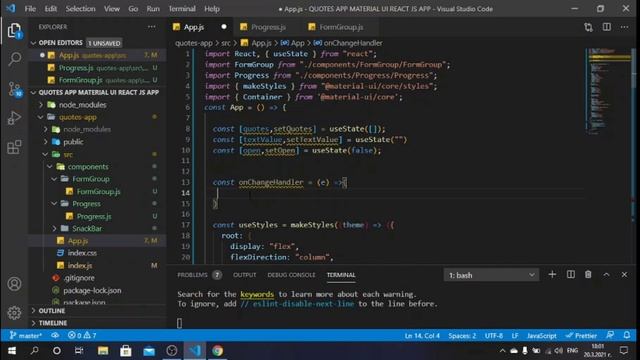640x360 pixels.
Task: Open the Manage gear settings icon
Action: tap(14, 313)
